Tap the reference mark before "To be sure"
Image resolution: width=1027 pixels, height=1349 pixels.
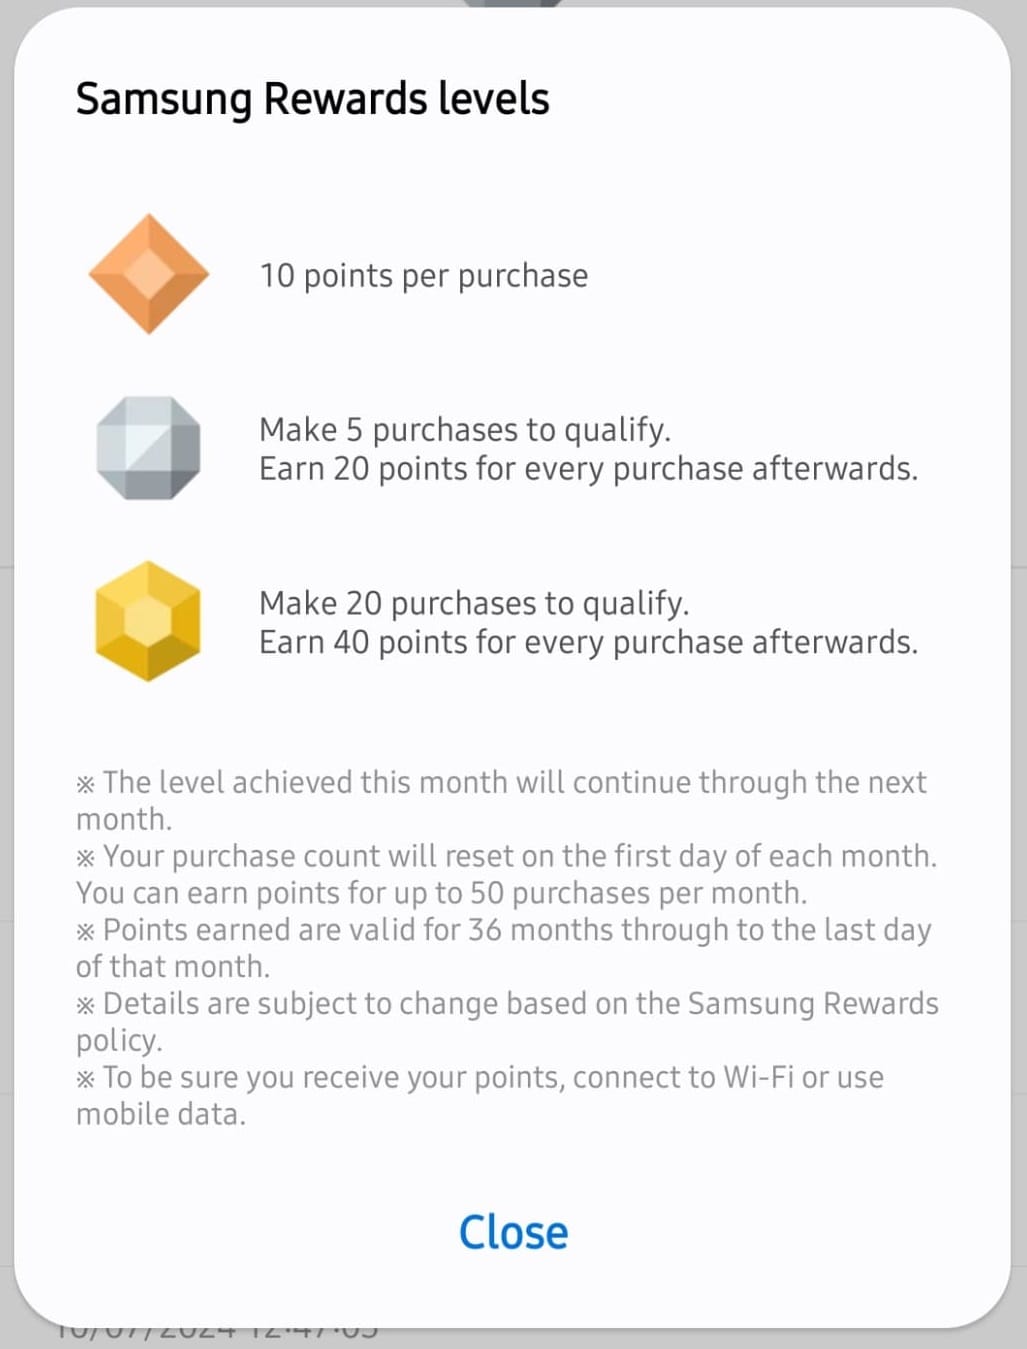pos(86,1079)
